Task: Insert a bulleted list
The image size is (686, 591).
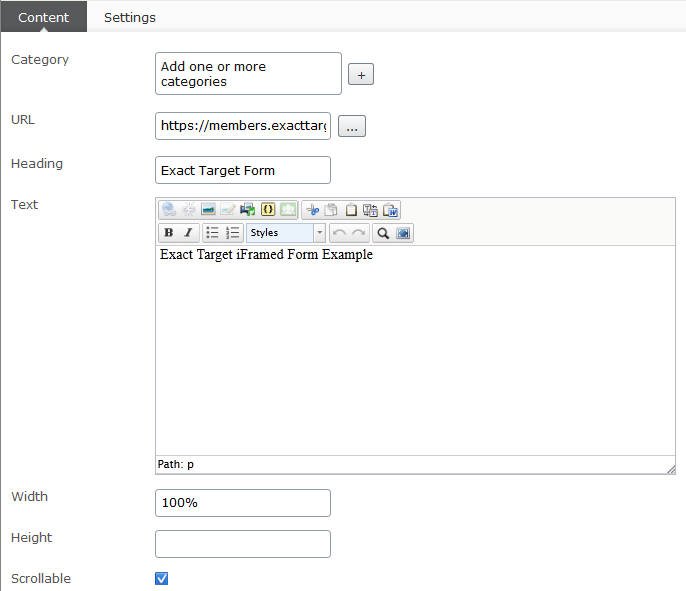Action: (x=212, y=233)
